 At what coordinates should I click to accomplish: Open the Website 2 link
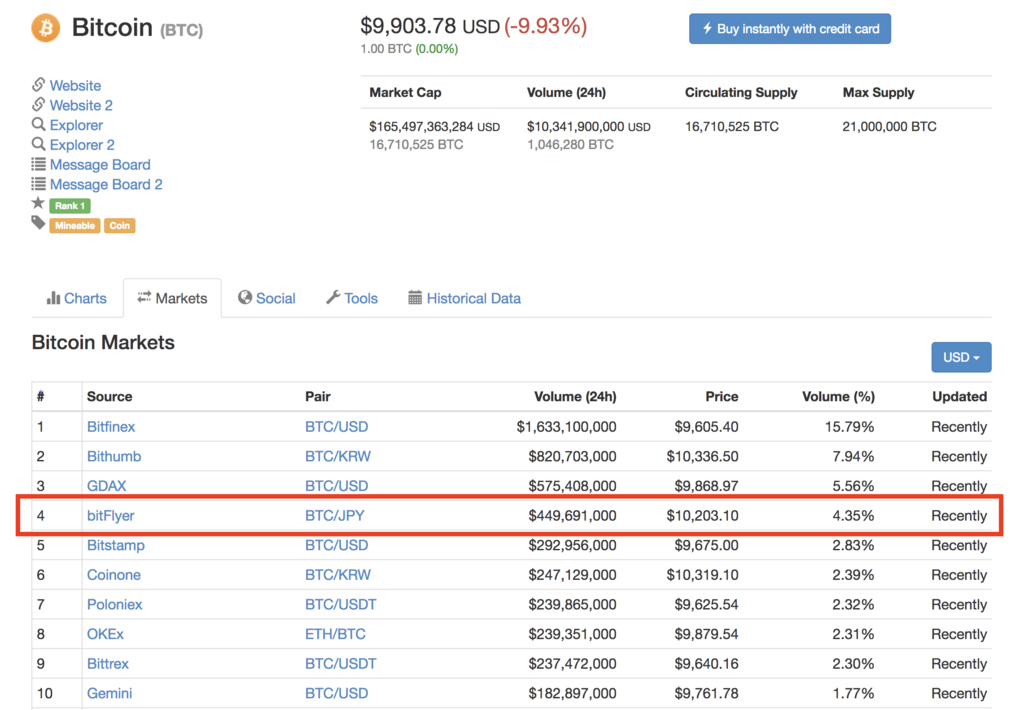[x=81, y=105]
